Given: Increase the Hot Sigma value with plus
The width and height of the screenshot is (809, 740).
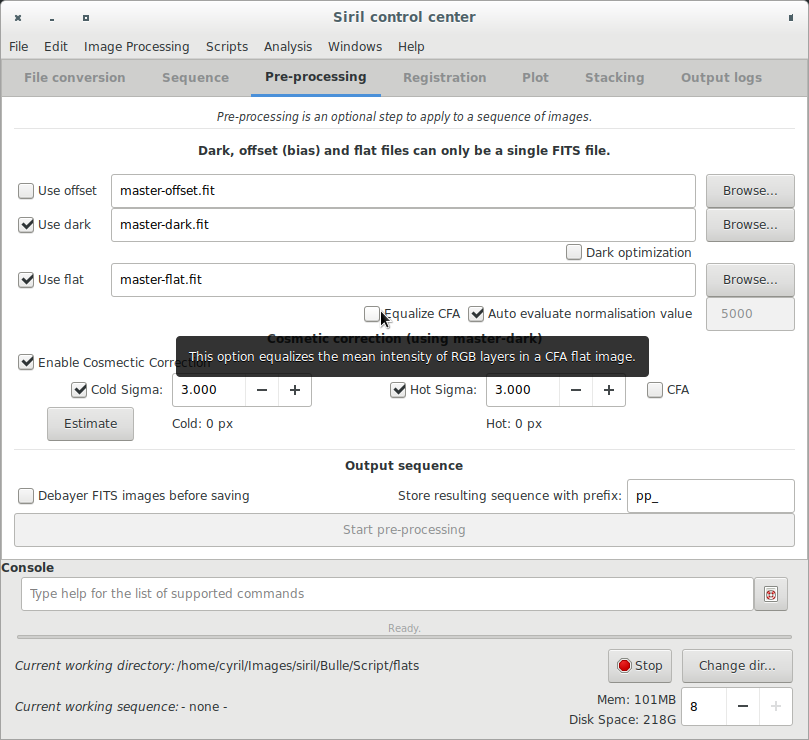Looking at the screenshot, I should pos(608,390).
